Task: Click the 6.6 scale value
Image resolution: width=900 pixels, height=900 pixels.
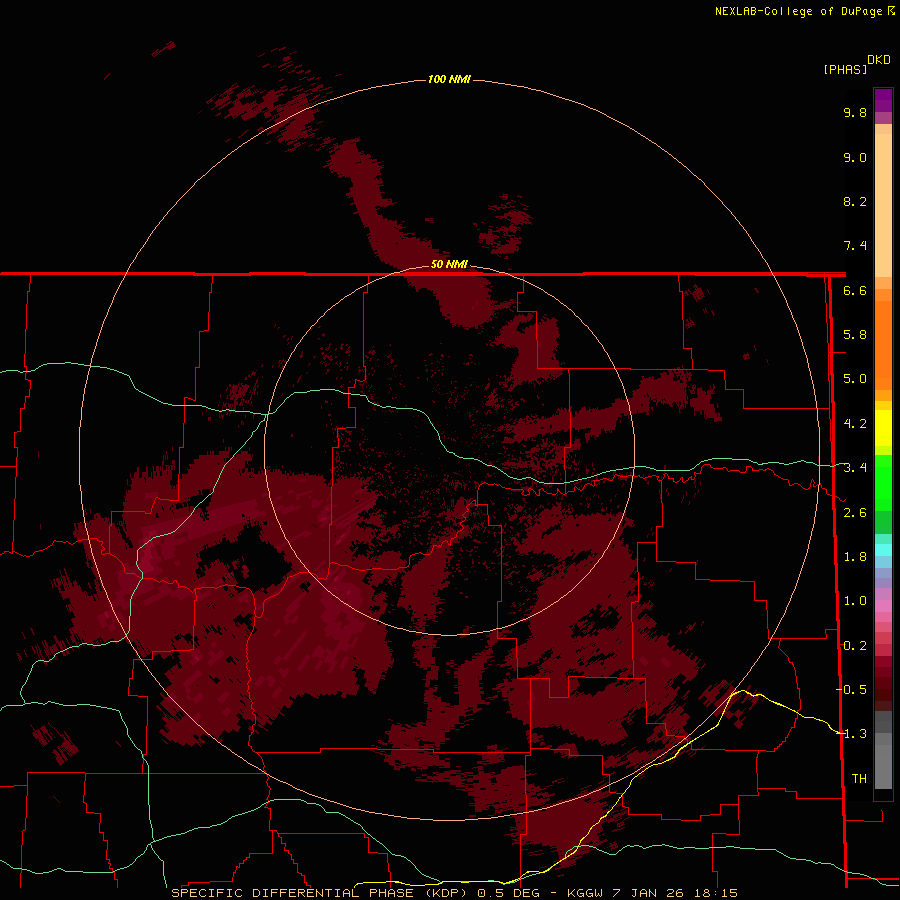Action: 855,290
